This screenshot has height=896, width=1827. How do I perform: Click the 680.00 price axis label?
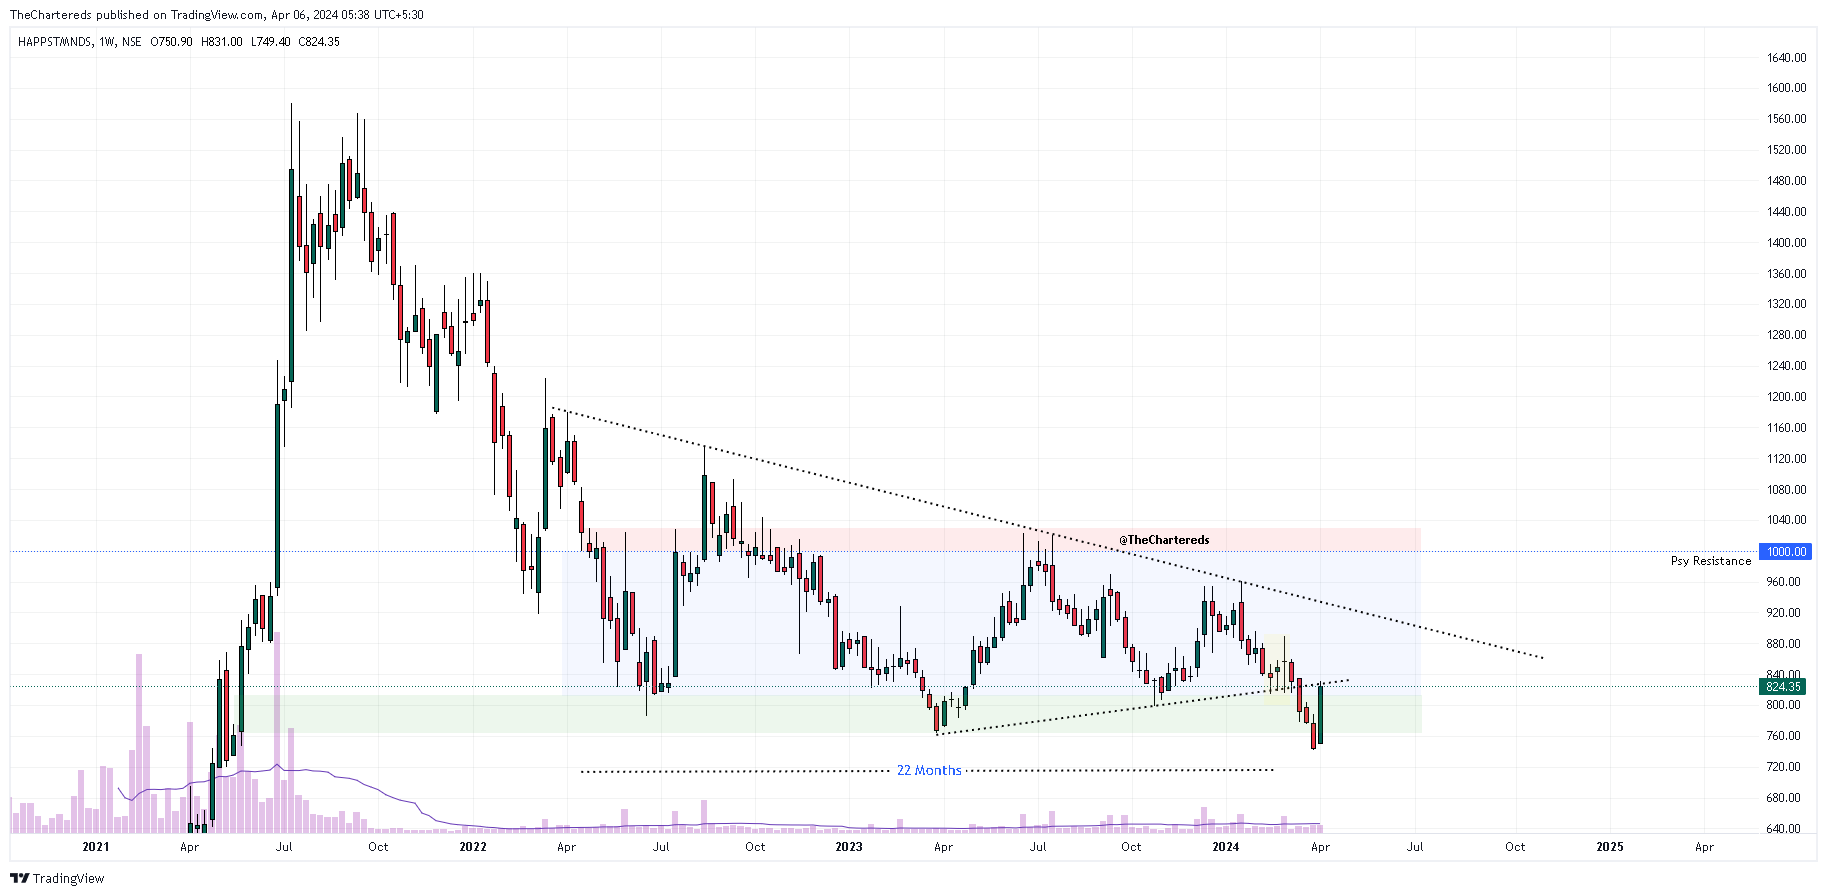(x=1783, y=798)
